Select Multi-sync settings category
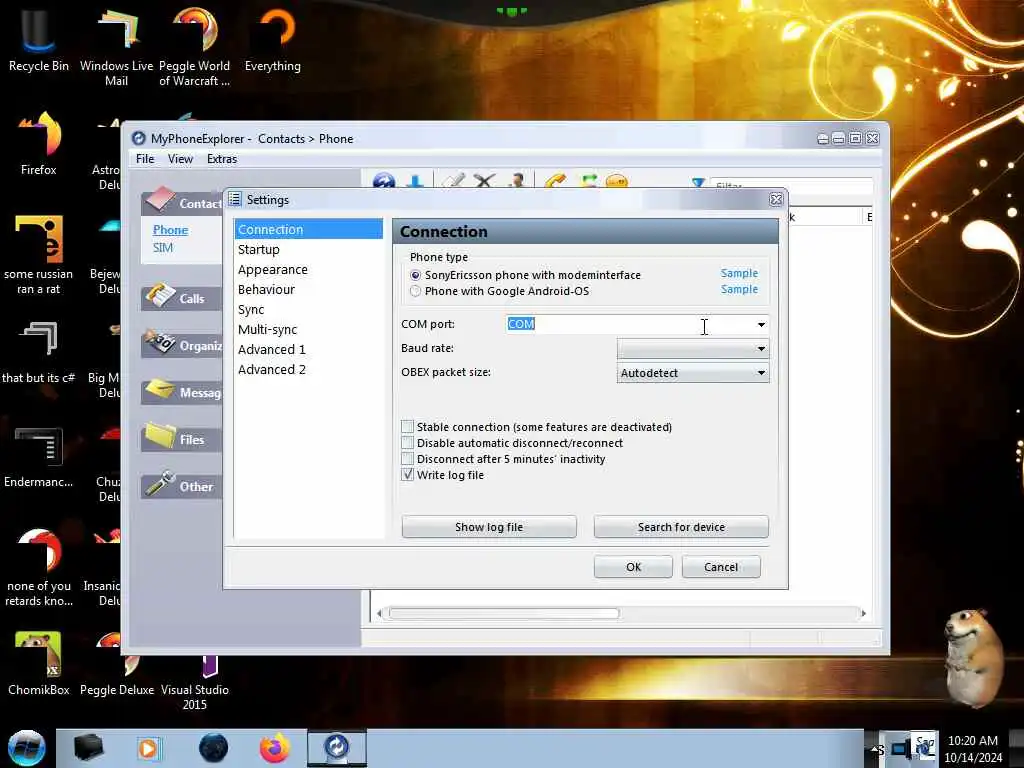 tap(308, 330)
